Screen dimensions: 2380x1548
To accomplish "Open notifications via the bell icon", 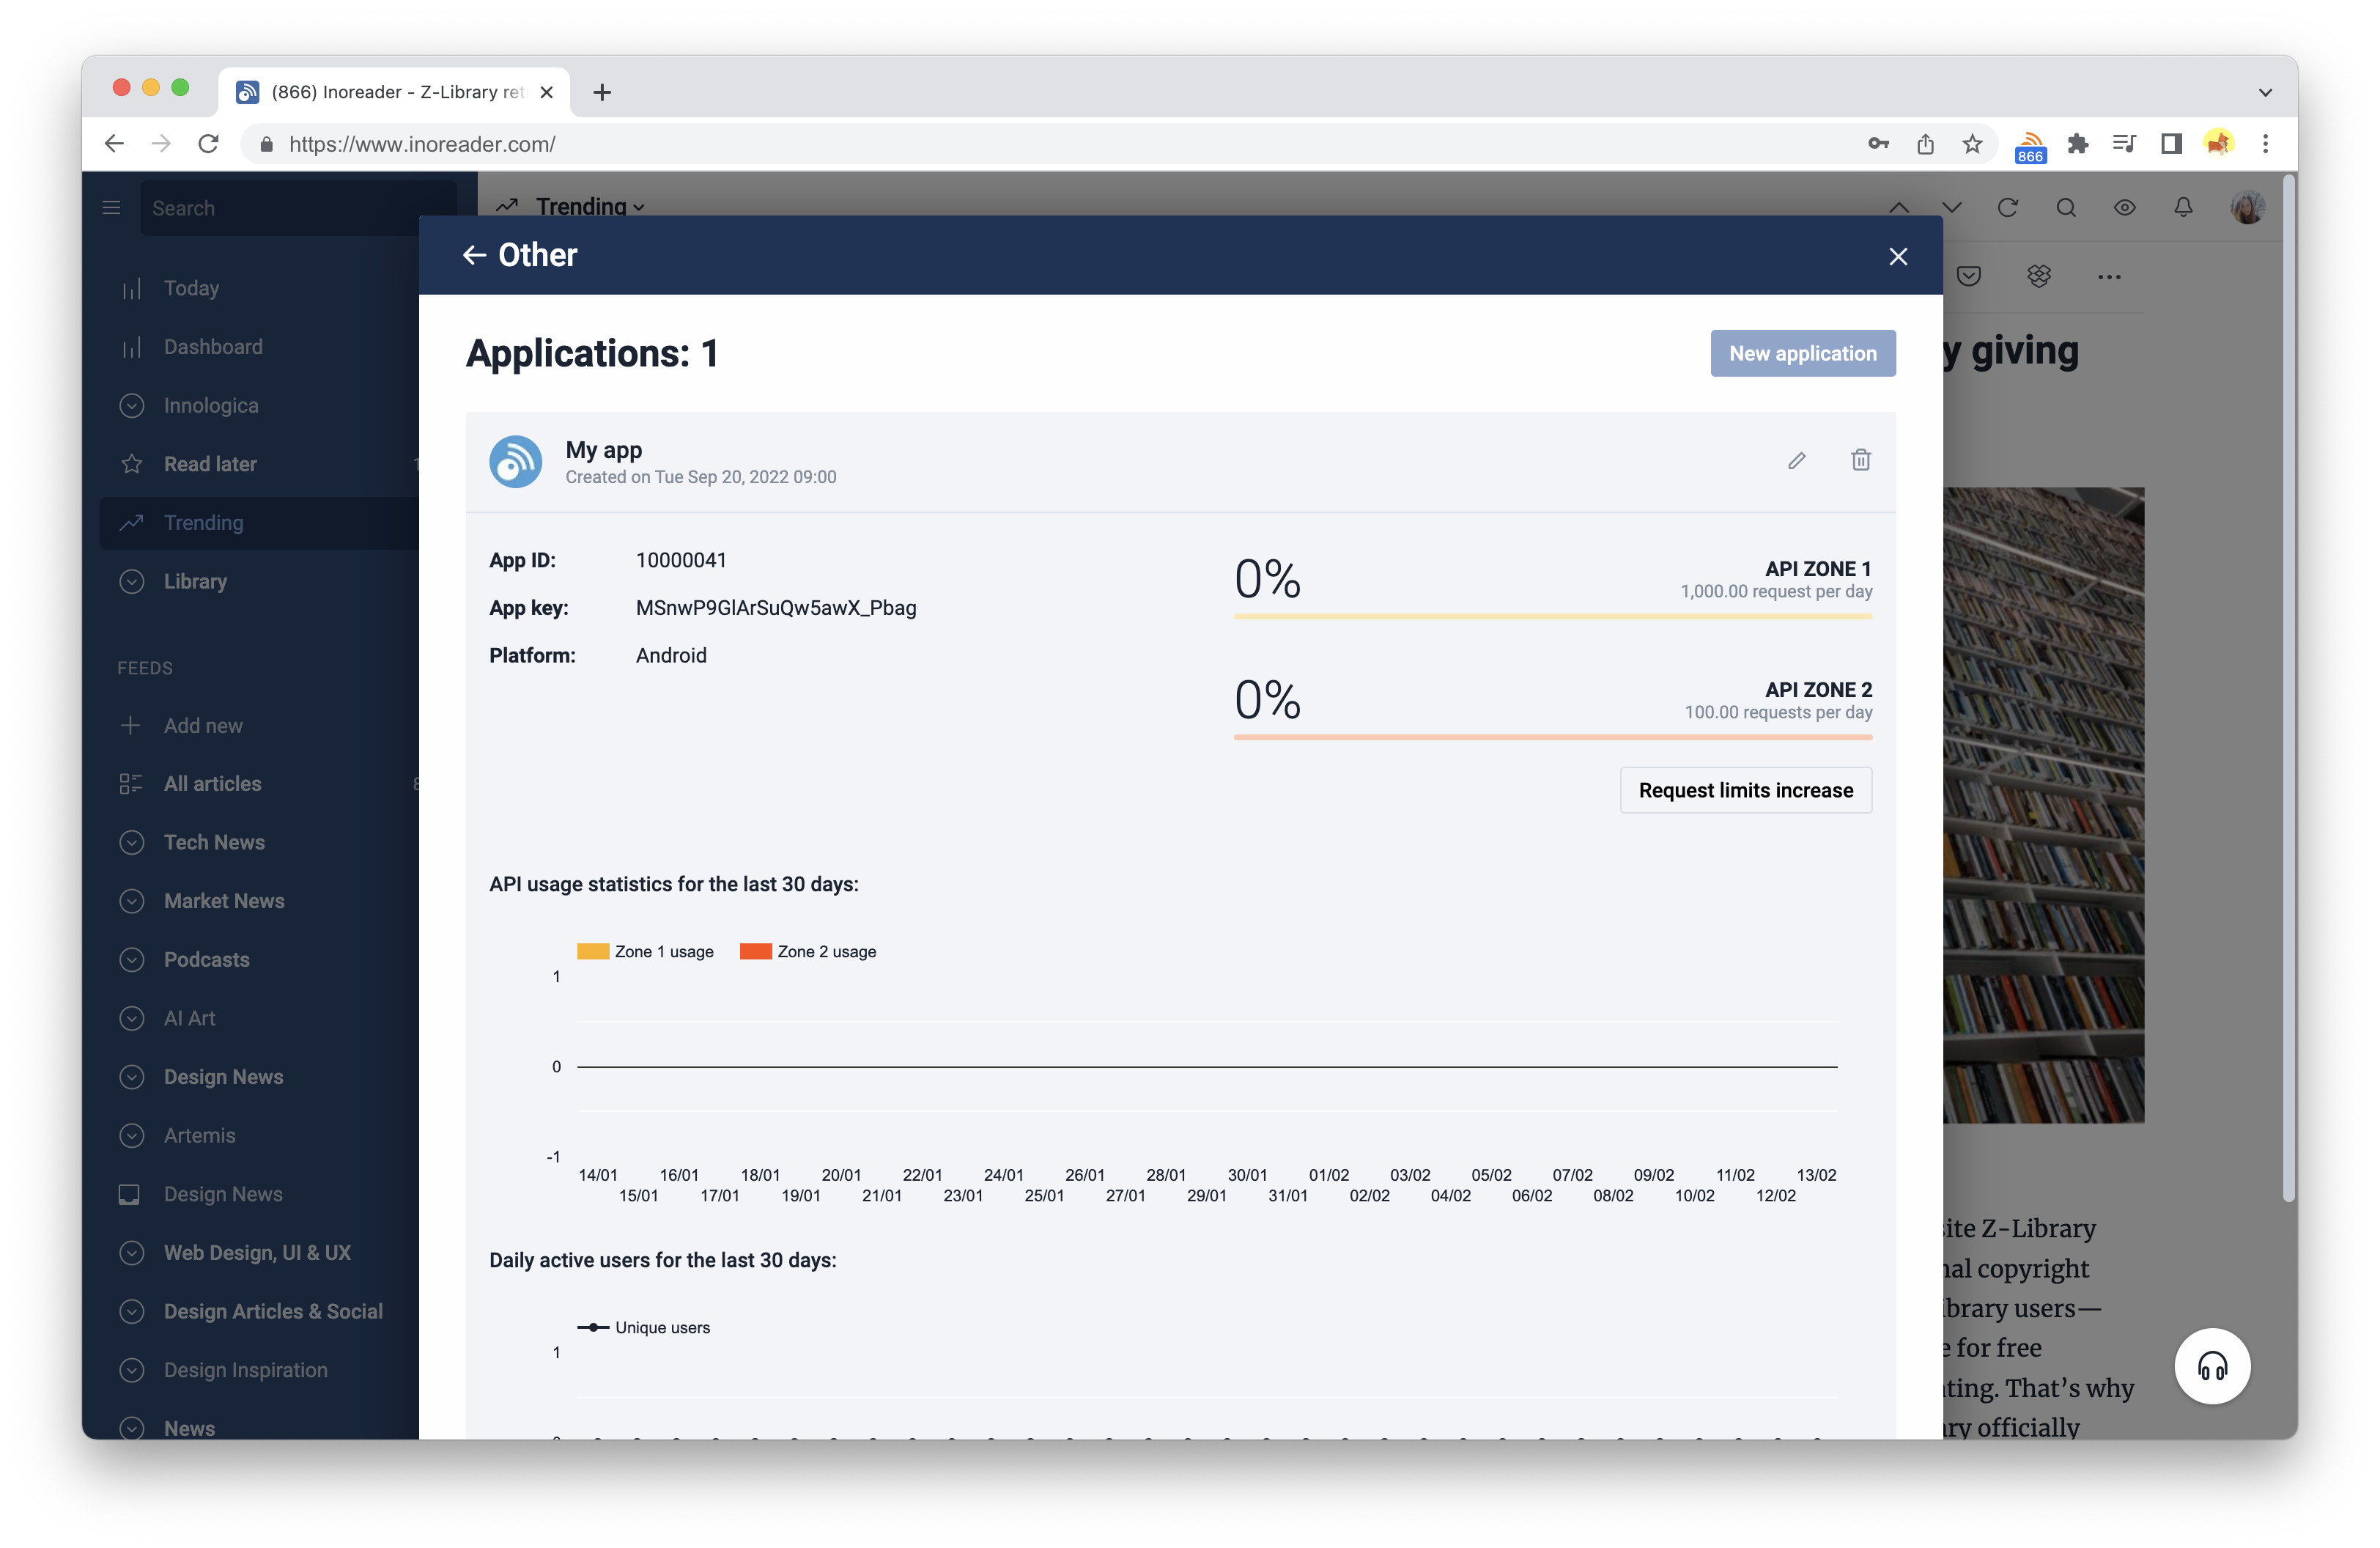I will (2183, 207).
